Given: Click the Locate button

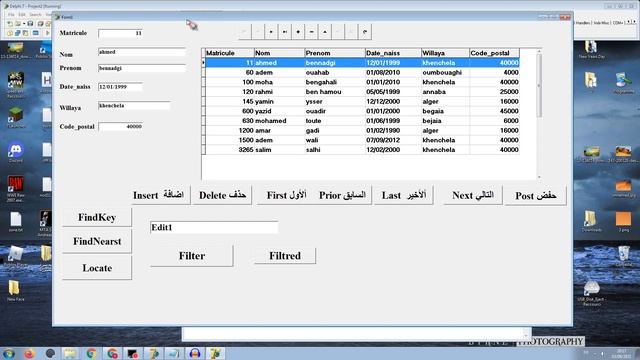Looking at the screenshot, I should [97, 268].
